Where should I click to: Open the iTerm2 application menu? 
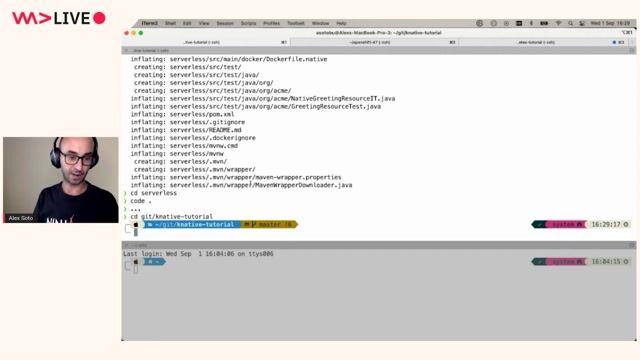149,23
